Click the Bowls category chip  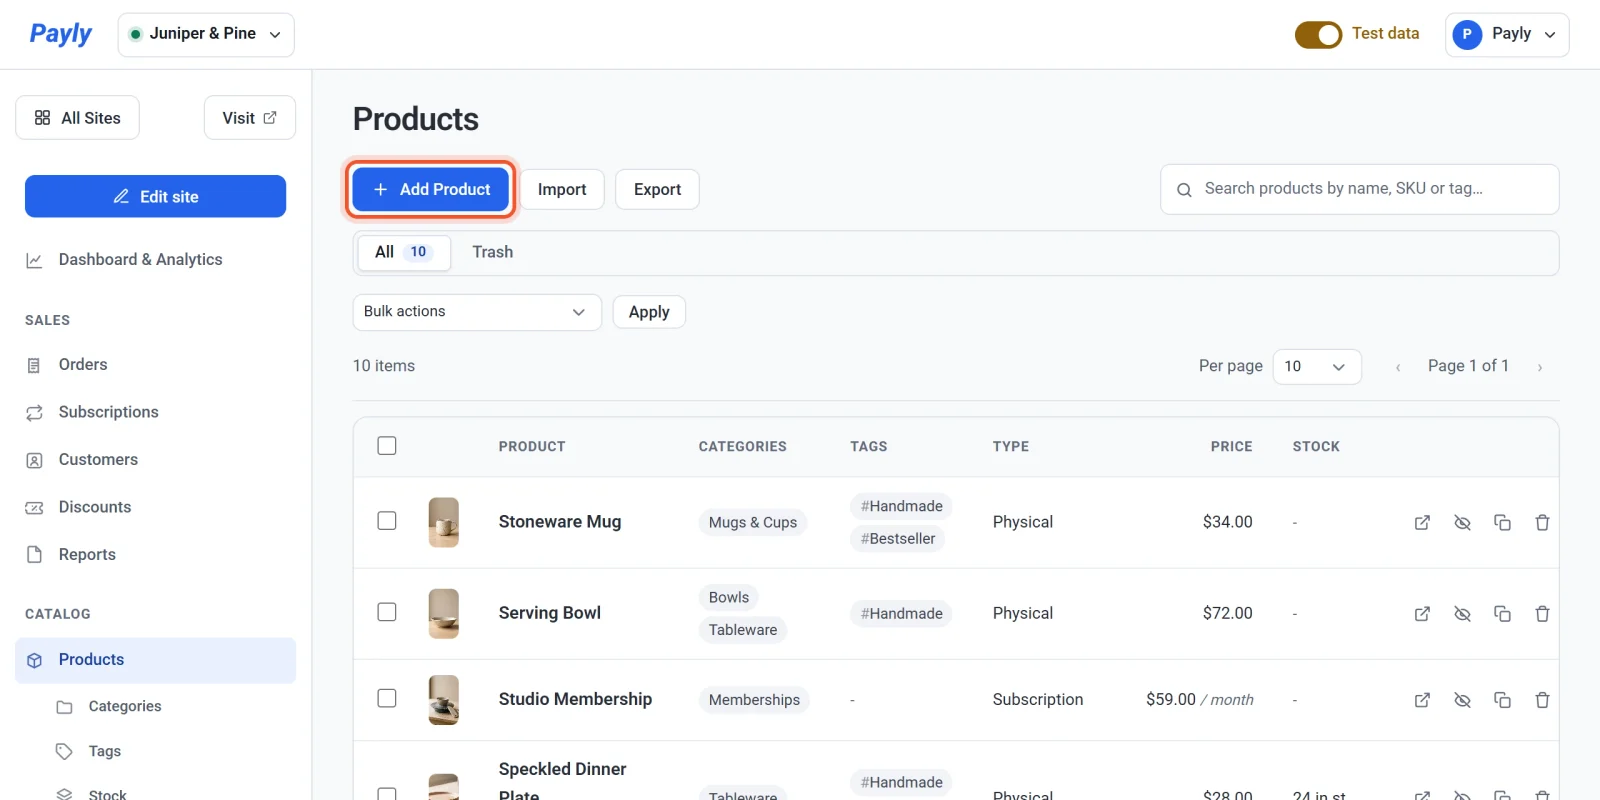[x=729, y=597]
